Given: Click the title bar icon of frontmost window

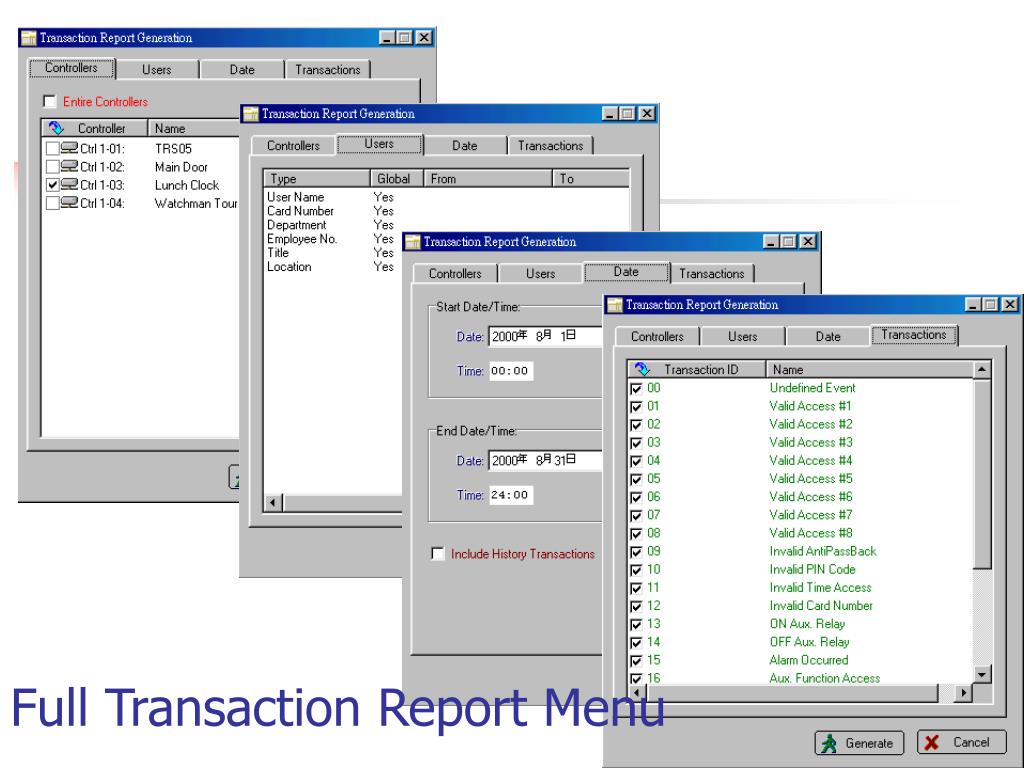Looking at the screenshot, I should [615, 305].
